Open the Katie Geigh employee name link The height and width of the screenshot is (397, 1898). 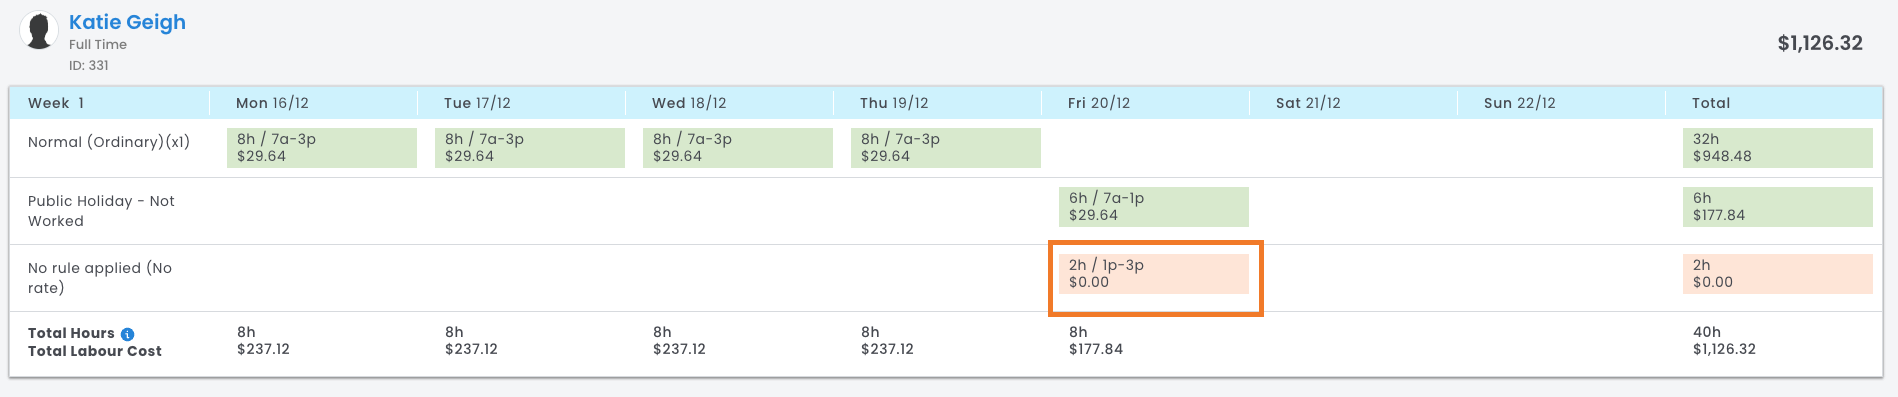point(127,22)
